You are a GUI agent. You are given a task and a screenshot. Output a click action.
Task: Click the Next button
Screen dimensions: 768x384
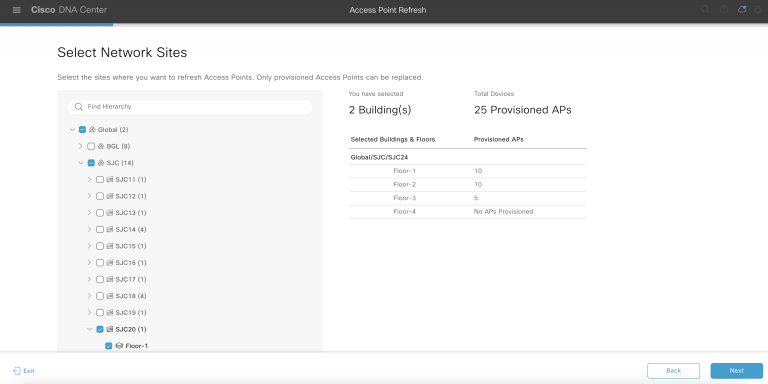pyautogui.click(x=736, y=371)
